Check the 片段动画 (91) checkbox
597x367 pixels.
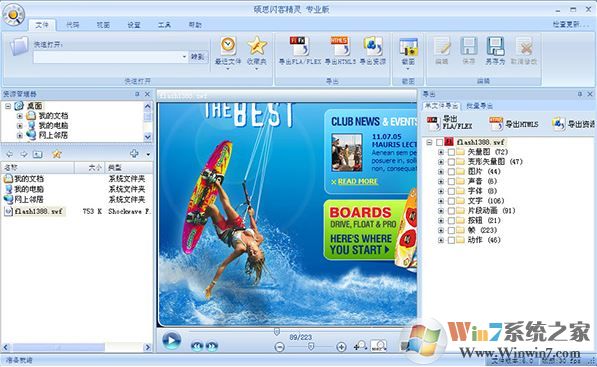[451, 211]
